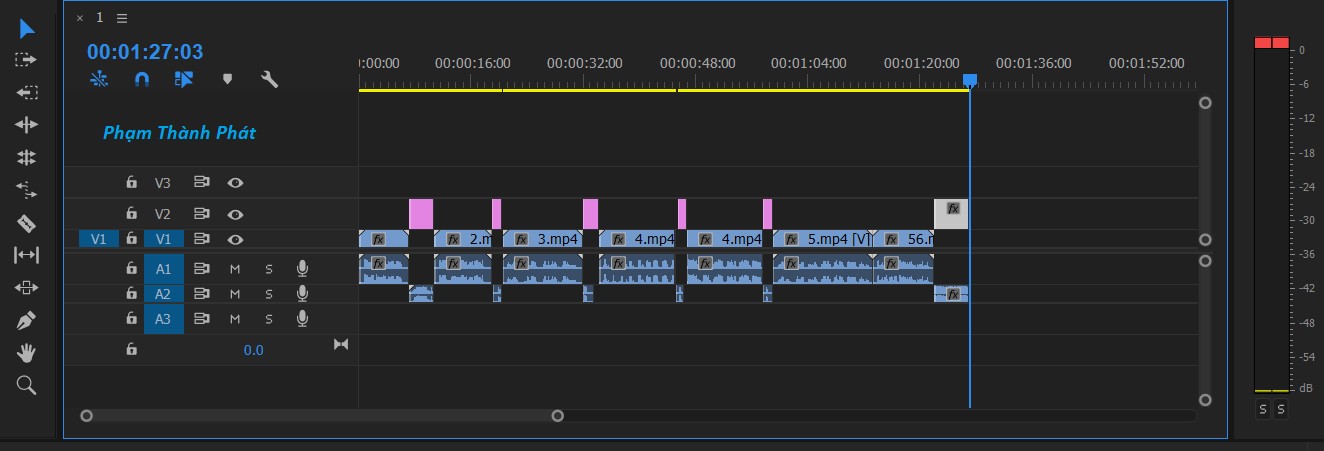The width and height of the screenshot is (1324, 451).
Task: Click V1 source patching indicator
Action: click(99, 239)
